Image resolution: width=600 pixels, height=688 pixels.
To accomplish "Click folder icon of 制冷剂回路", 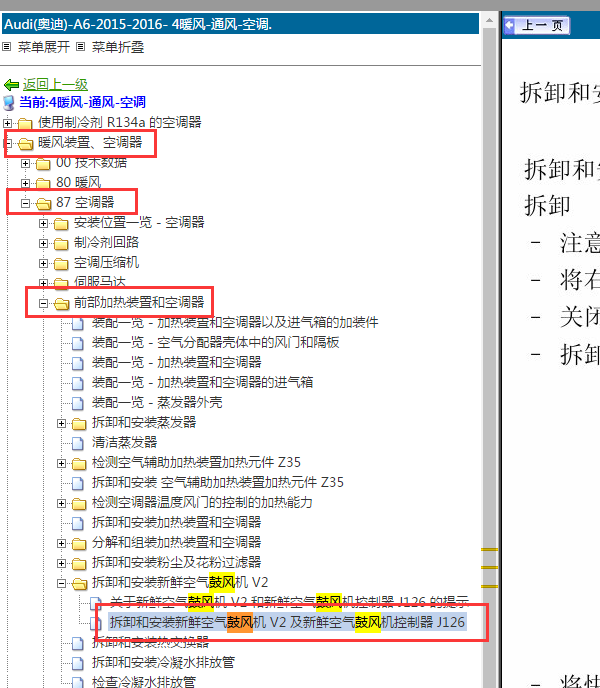I will [x=61, y=243].
